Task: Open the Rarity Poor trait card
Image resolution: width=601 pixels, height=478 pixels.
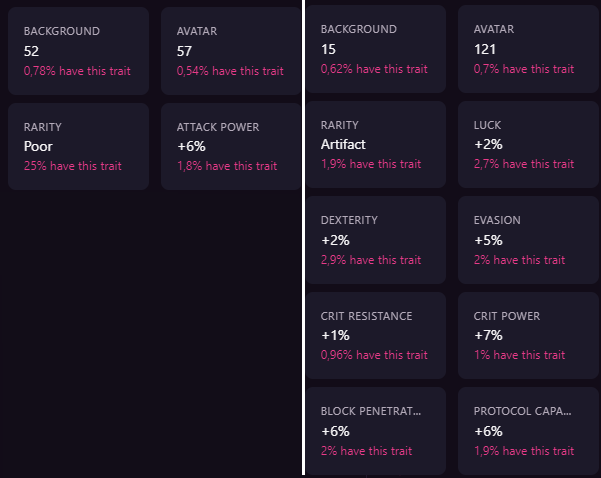Action: coord(78,146)
